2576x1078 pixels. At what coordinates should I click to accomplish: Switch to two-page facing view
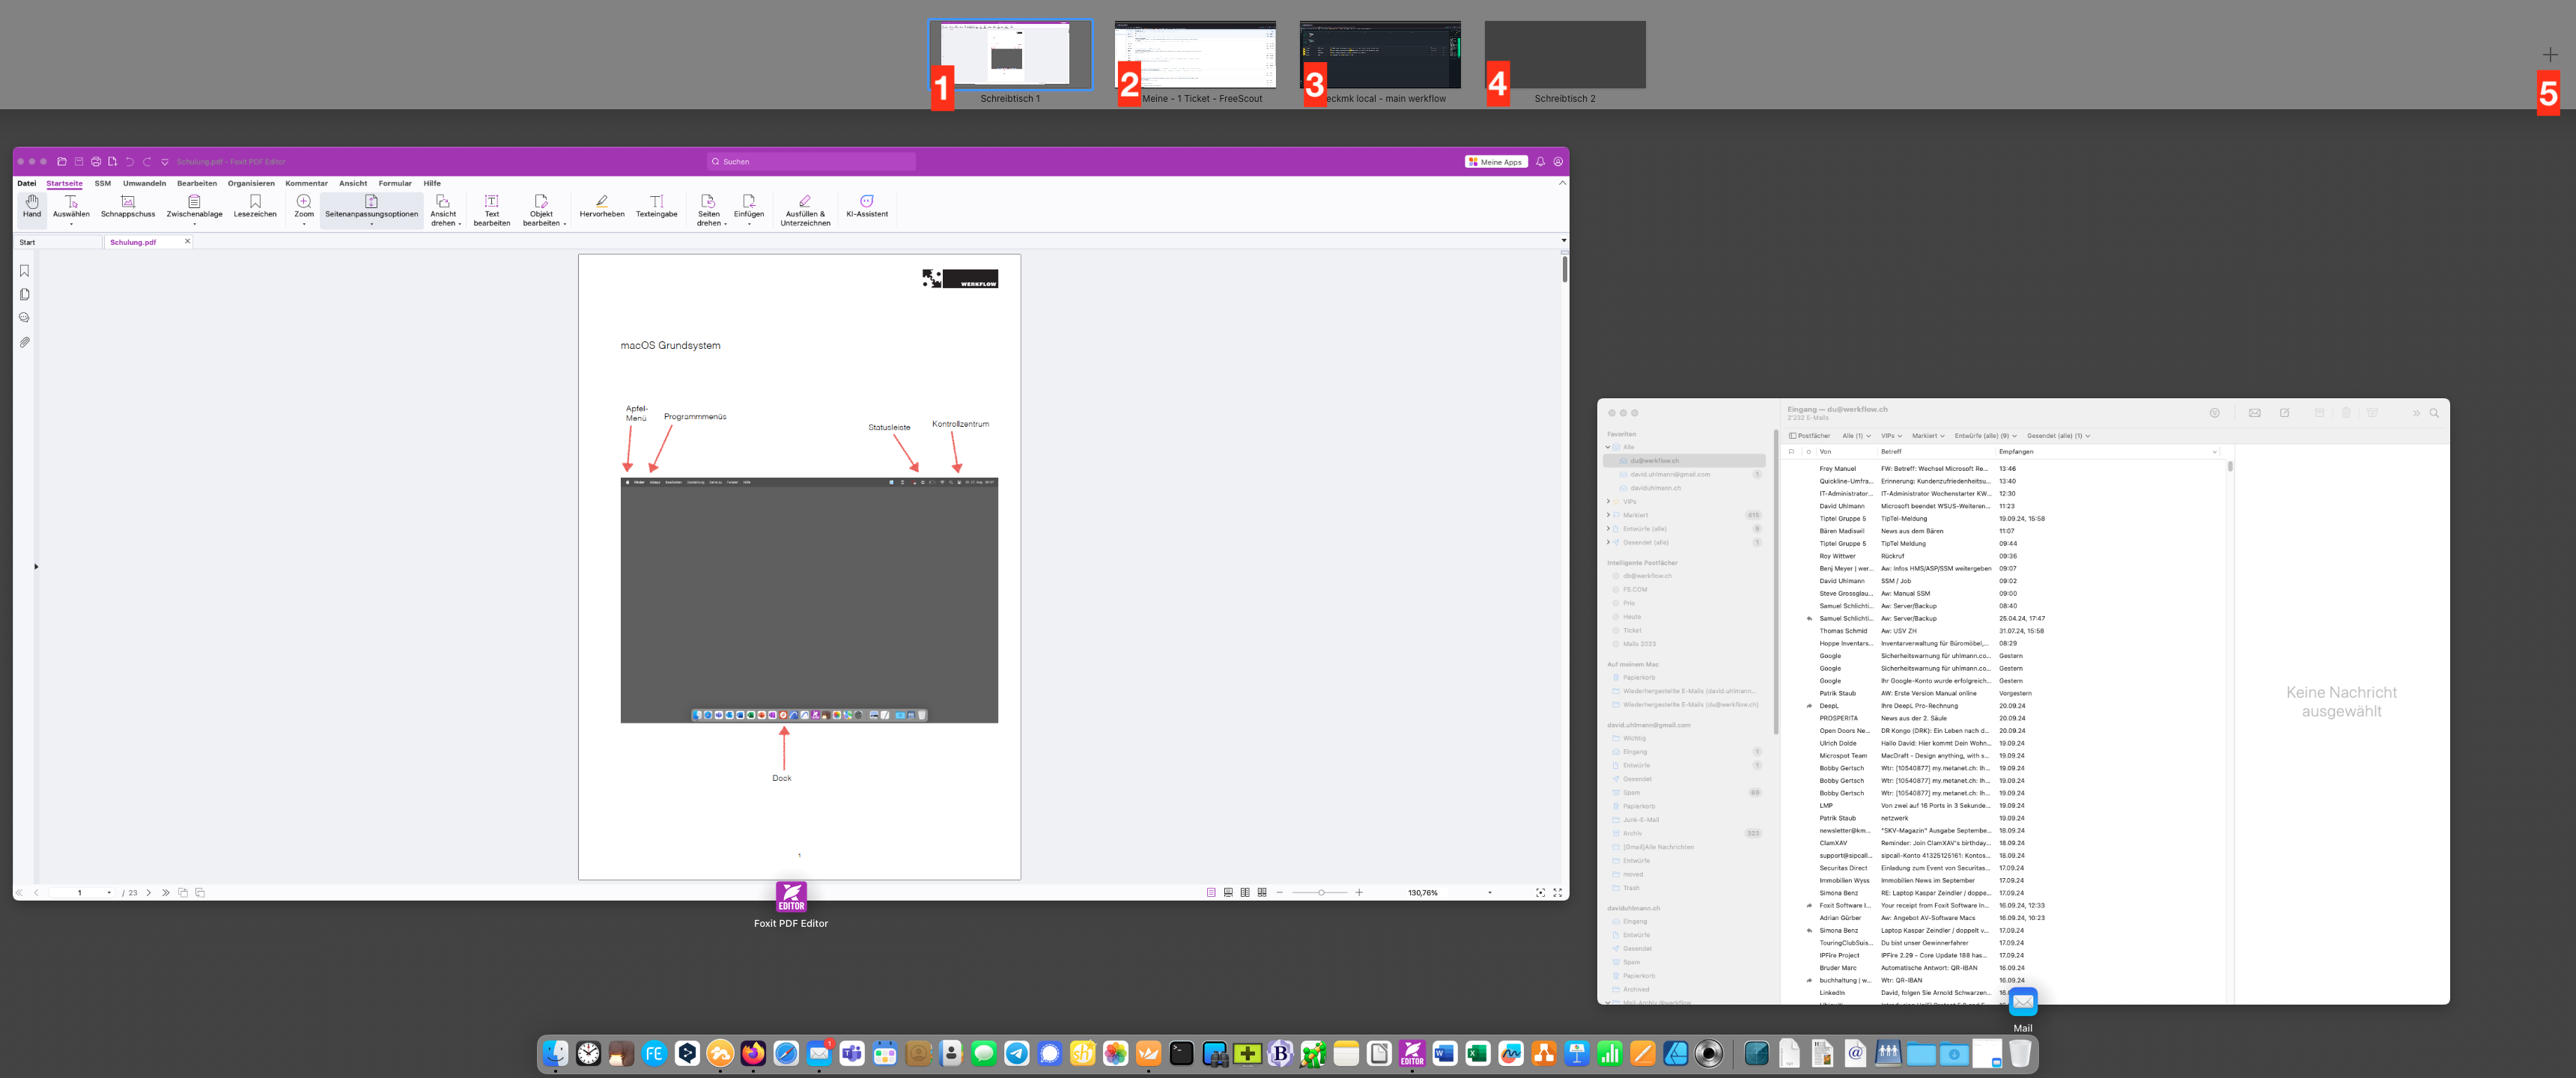(x=1245, y=892)
